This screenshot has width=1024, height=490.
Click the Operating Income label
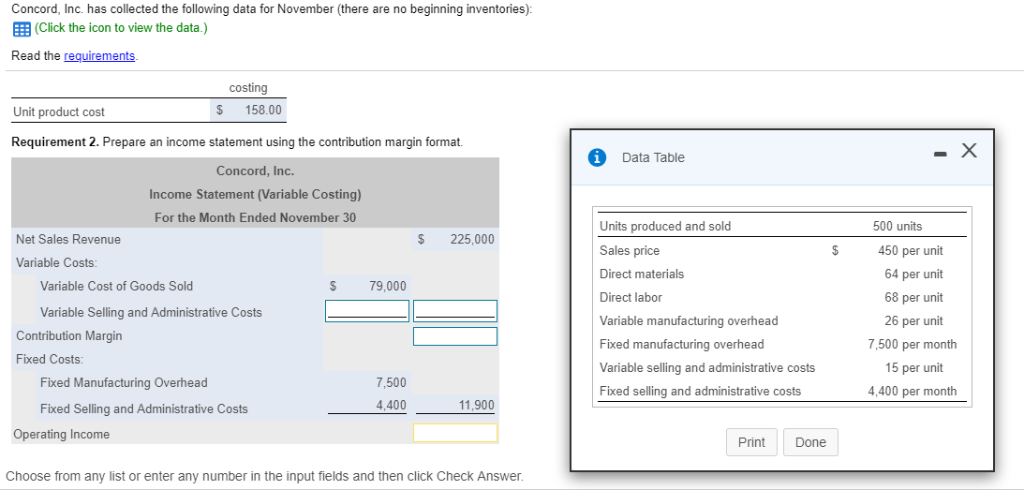pos(61,434)
